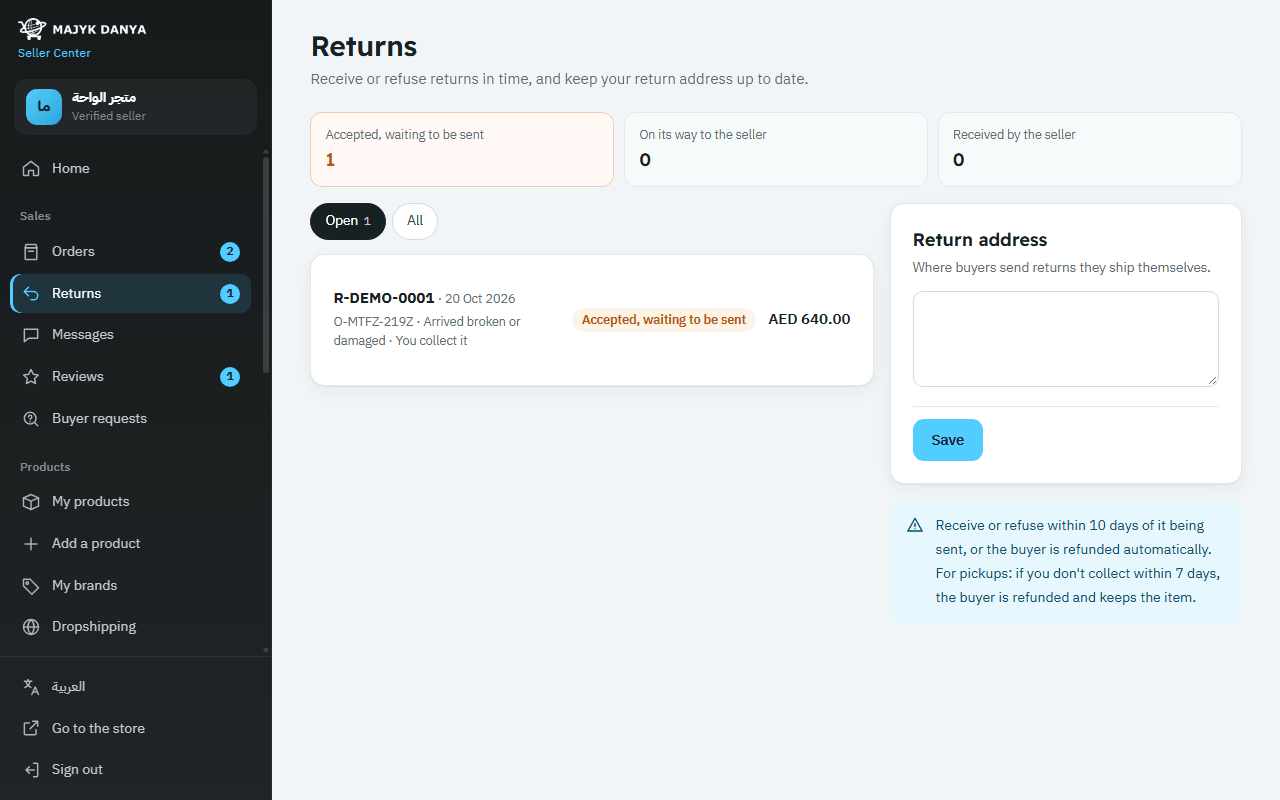Click Received by the seller card
This screenshot has height=800, width=1280.
1090,149
